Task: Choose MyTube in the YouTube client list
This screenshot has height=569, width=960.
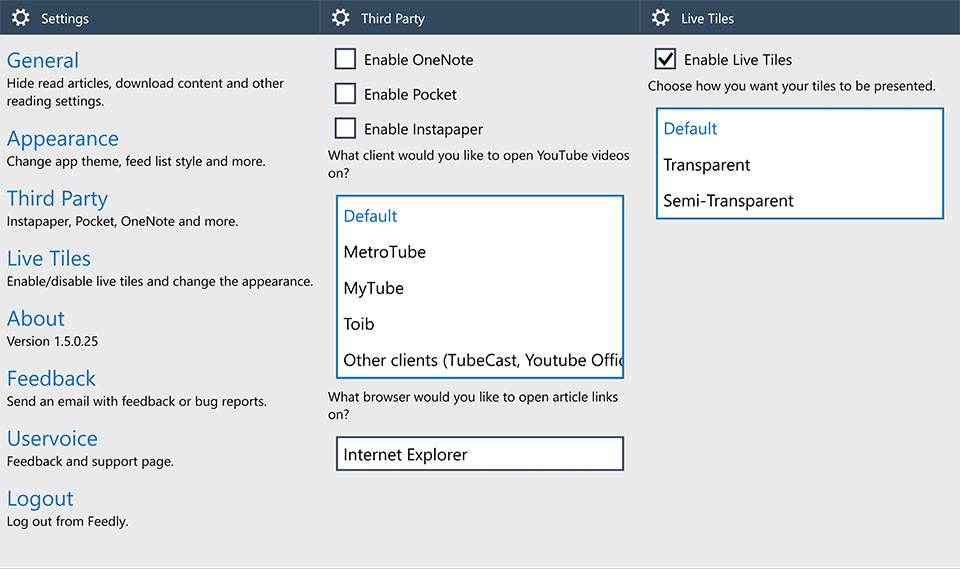Action: pyautogui.click(x=374, y=288)
